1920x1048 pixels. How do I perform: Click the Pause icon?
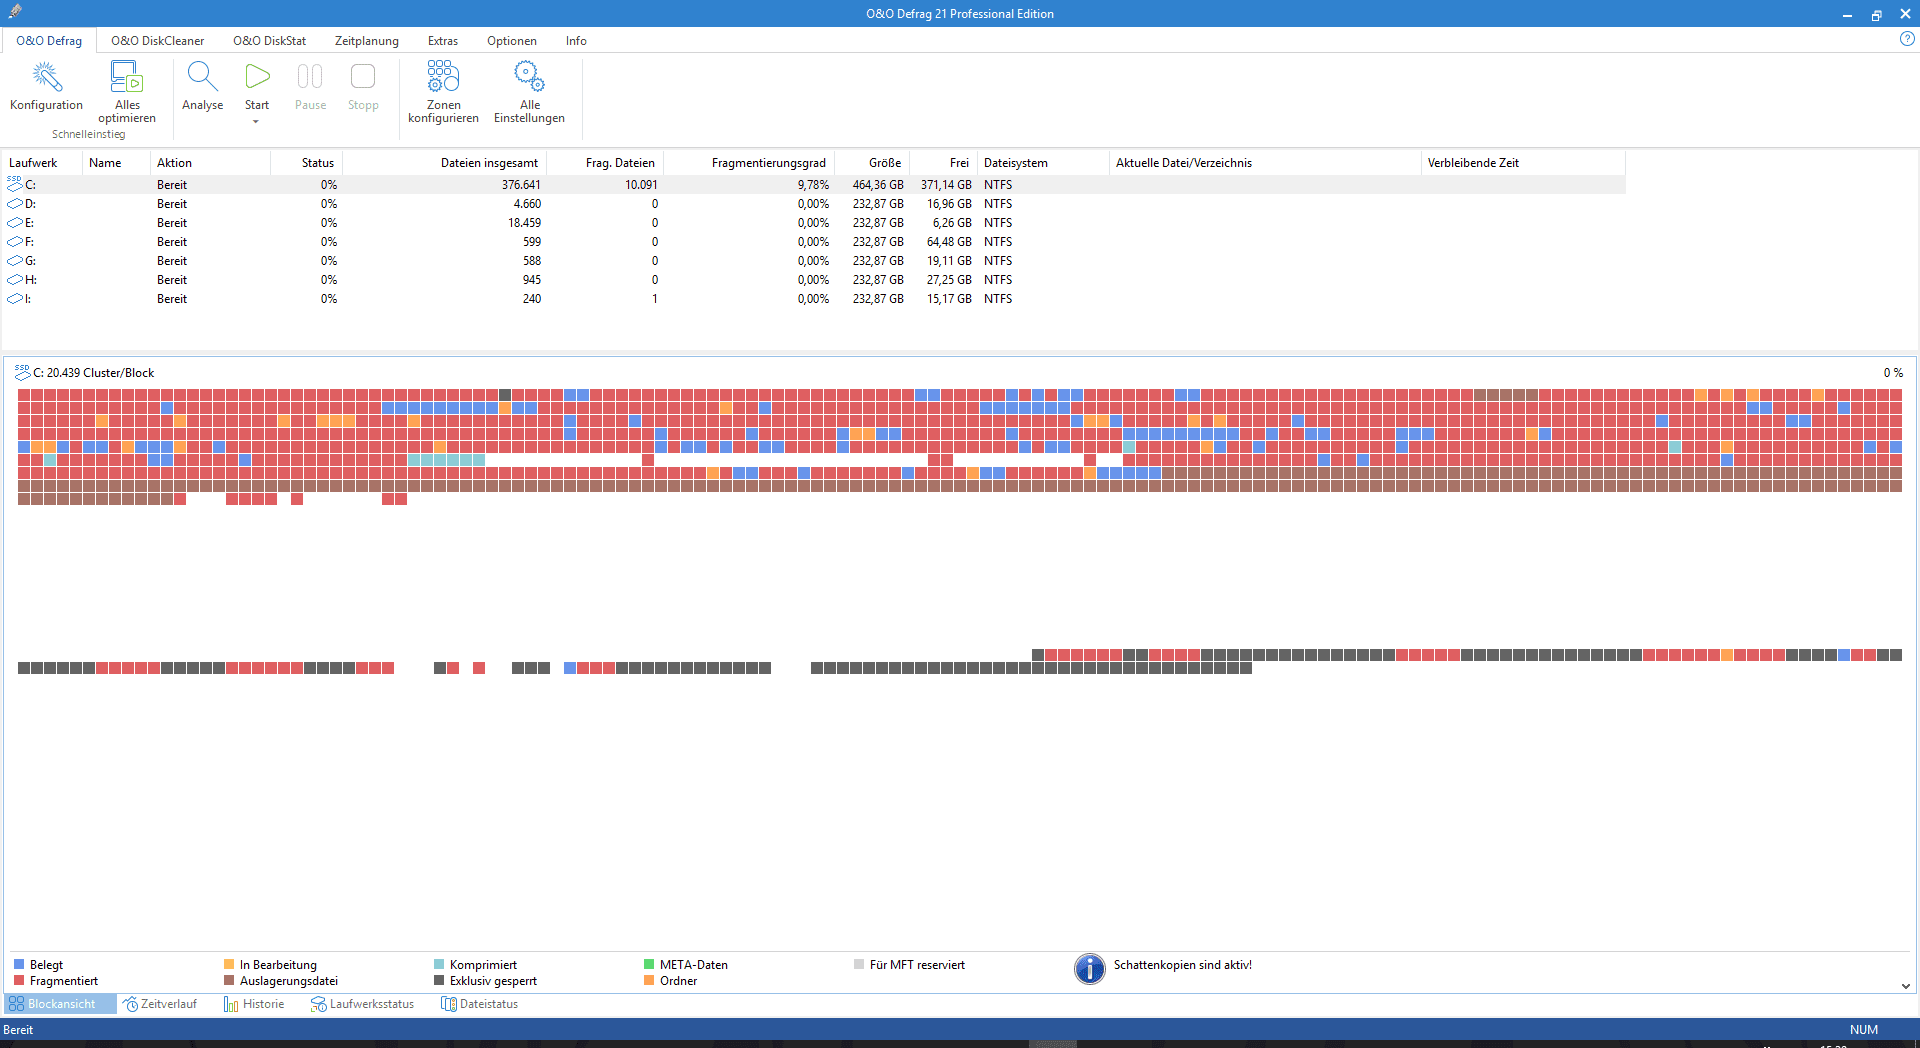point(310,77)
